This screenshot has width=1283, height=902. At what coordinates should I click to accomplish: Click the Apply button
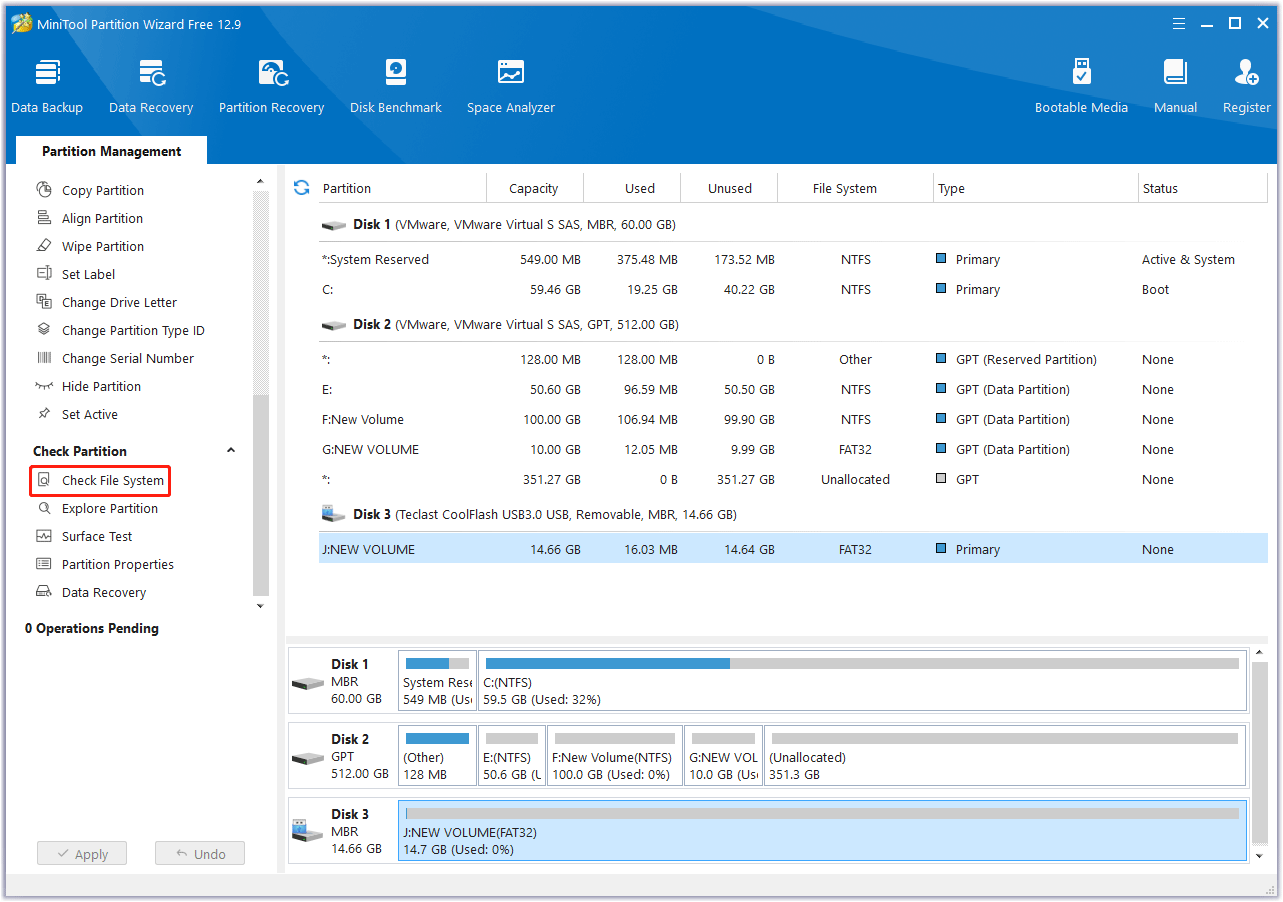click(82, 854)
